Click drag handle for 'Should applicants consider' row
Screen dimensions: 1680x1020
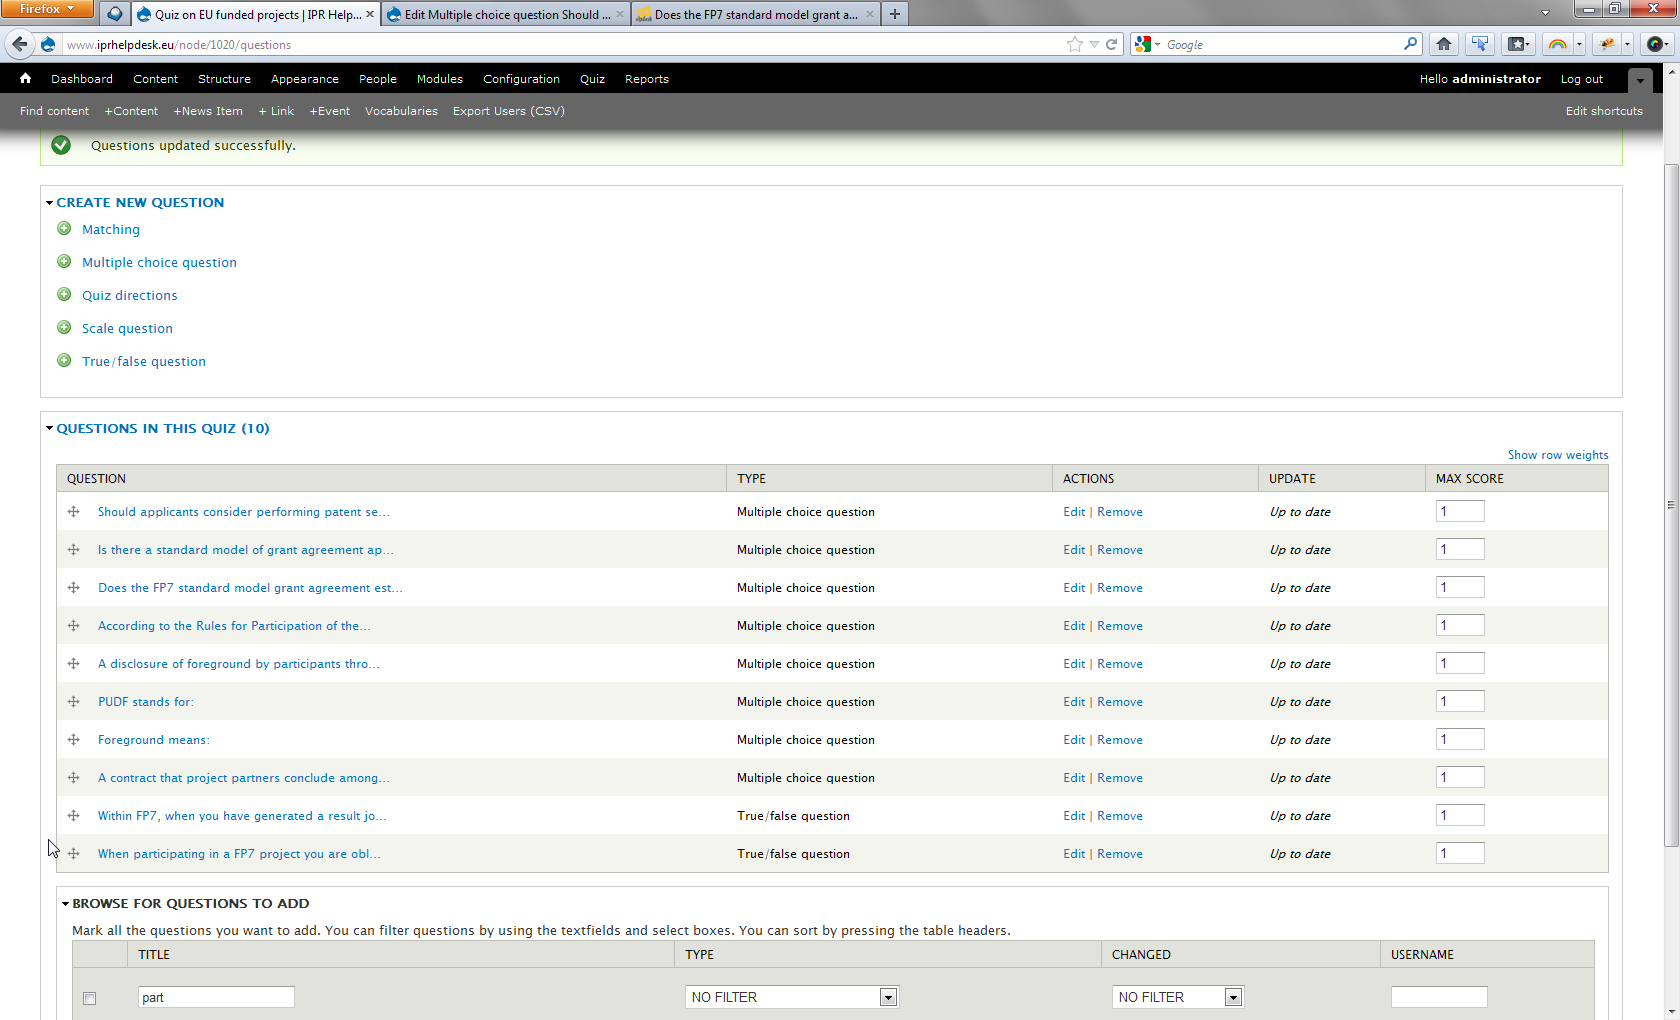click(73, 512)
